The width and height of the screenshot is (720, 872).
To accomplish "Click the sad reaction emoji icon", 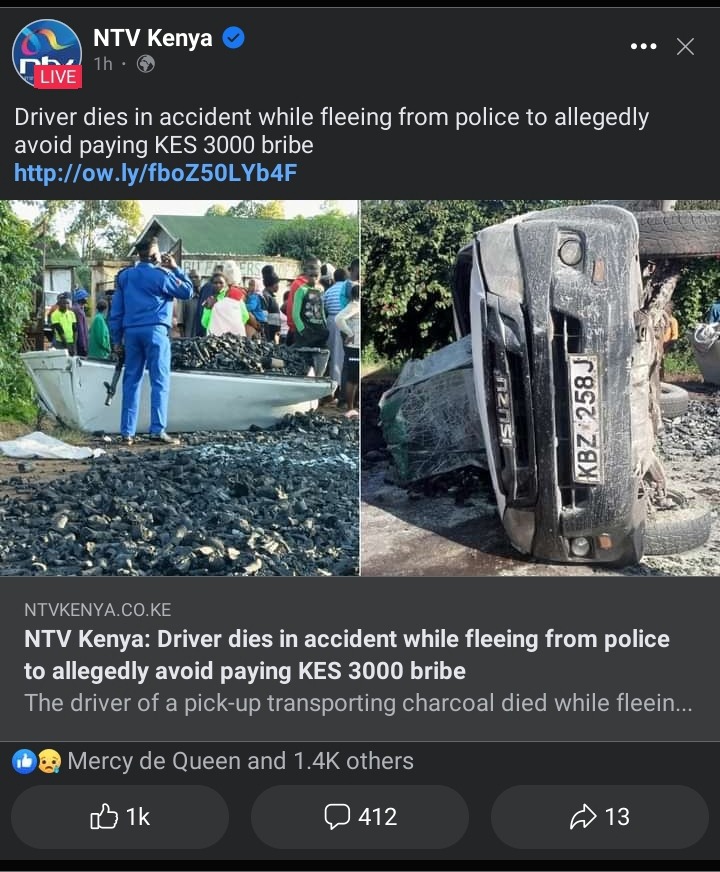I will pyautogui.click(x=49, y=761).
